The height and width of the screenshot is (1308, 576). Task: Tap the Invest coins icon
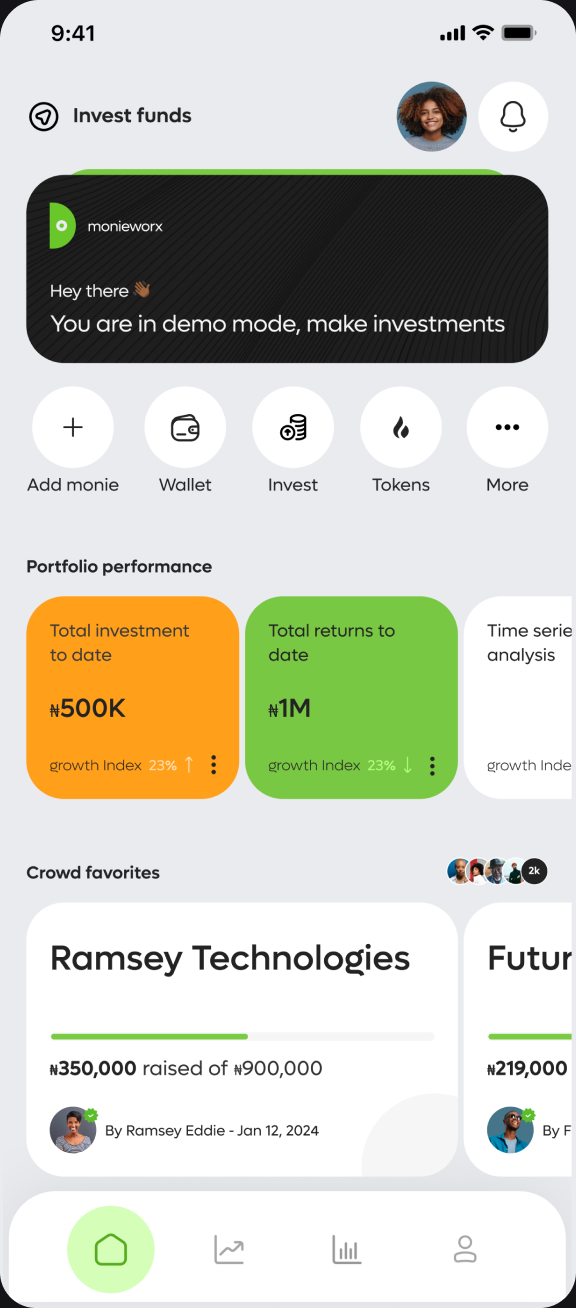(293, 428)
